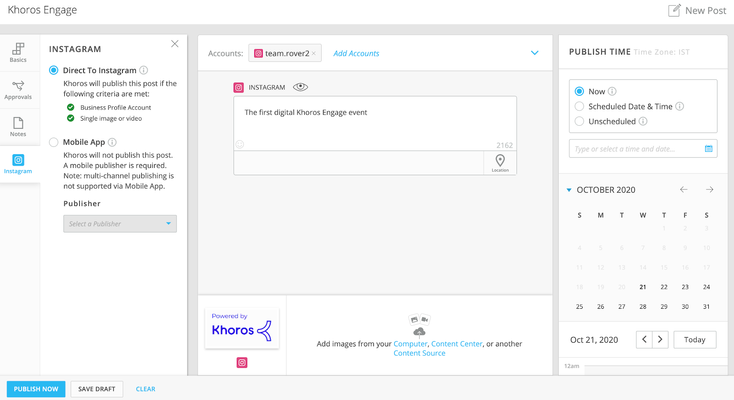Remove team.rover2 account chip
Viewport: 734px width, 400px height.
pos(314,53)
